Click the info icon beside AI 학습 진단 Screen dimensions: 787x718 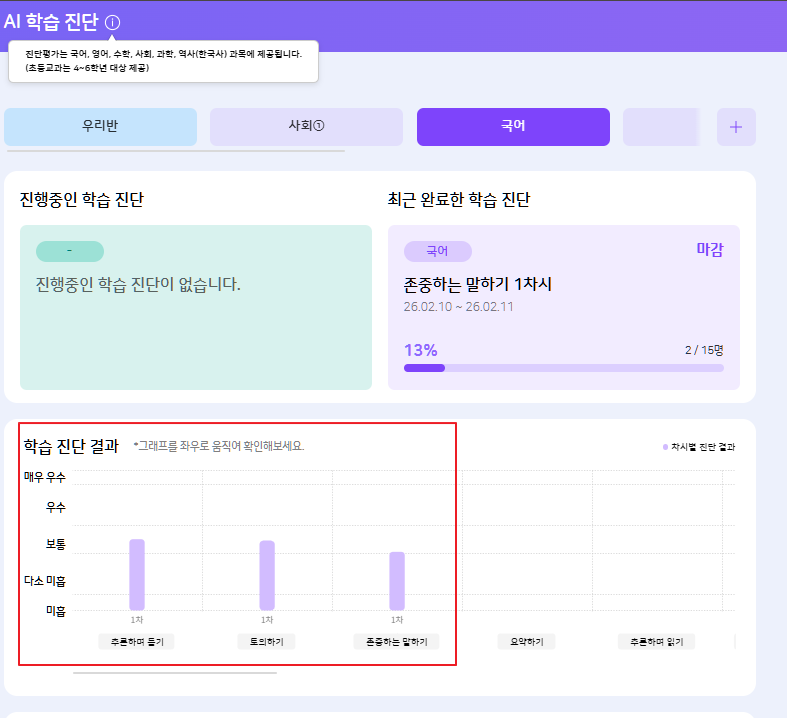113,22
